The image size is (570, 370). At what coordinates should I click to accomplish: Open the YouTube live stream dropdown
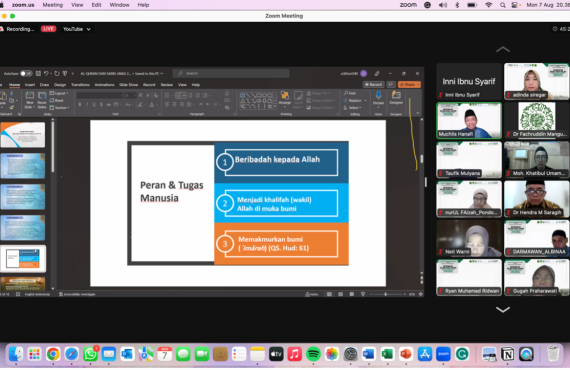coord(77,29)
